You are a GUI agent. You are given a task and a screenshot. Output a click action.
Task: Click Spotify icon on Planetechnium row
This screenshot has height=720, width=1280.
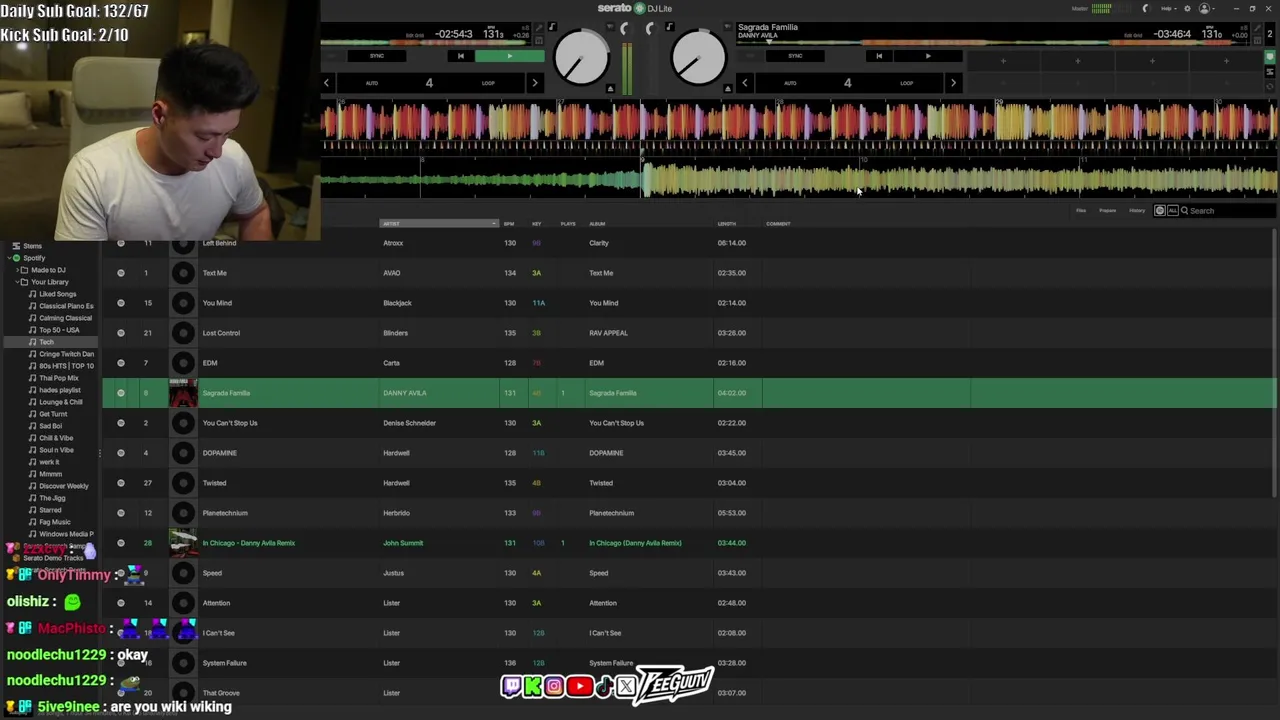coord(121,513)
